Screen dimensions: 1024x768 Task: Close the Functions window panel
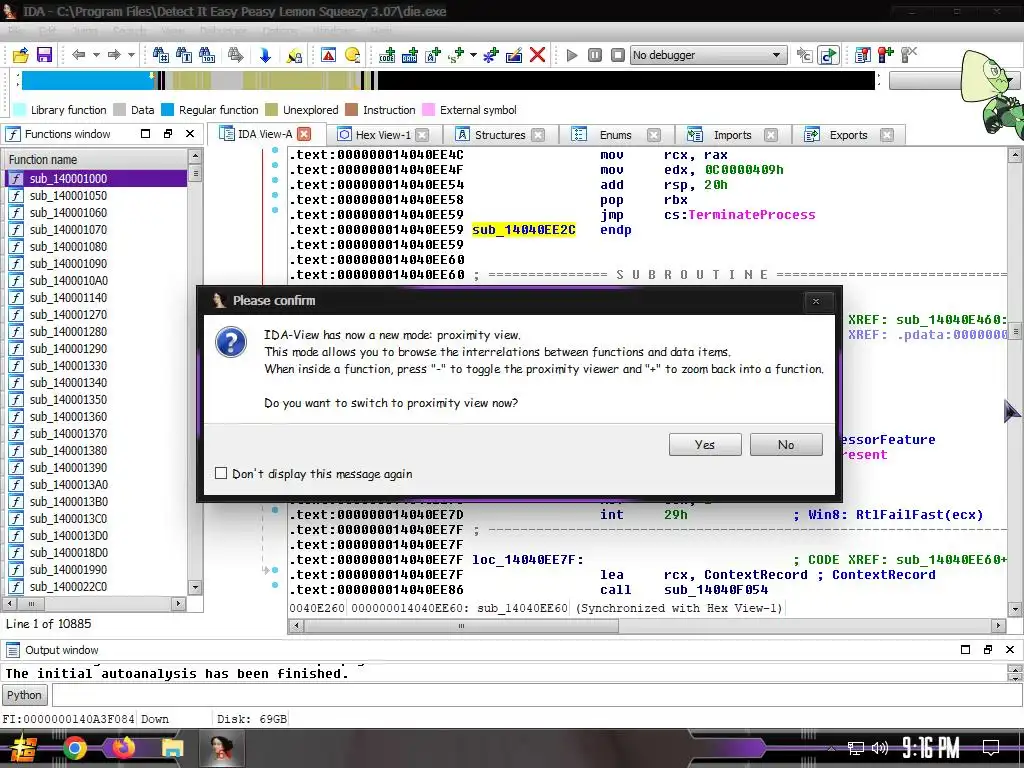click(190, 133)
